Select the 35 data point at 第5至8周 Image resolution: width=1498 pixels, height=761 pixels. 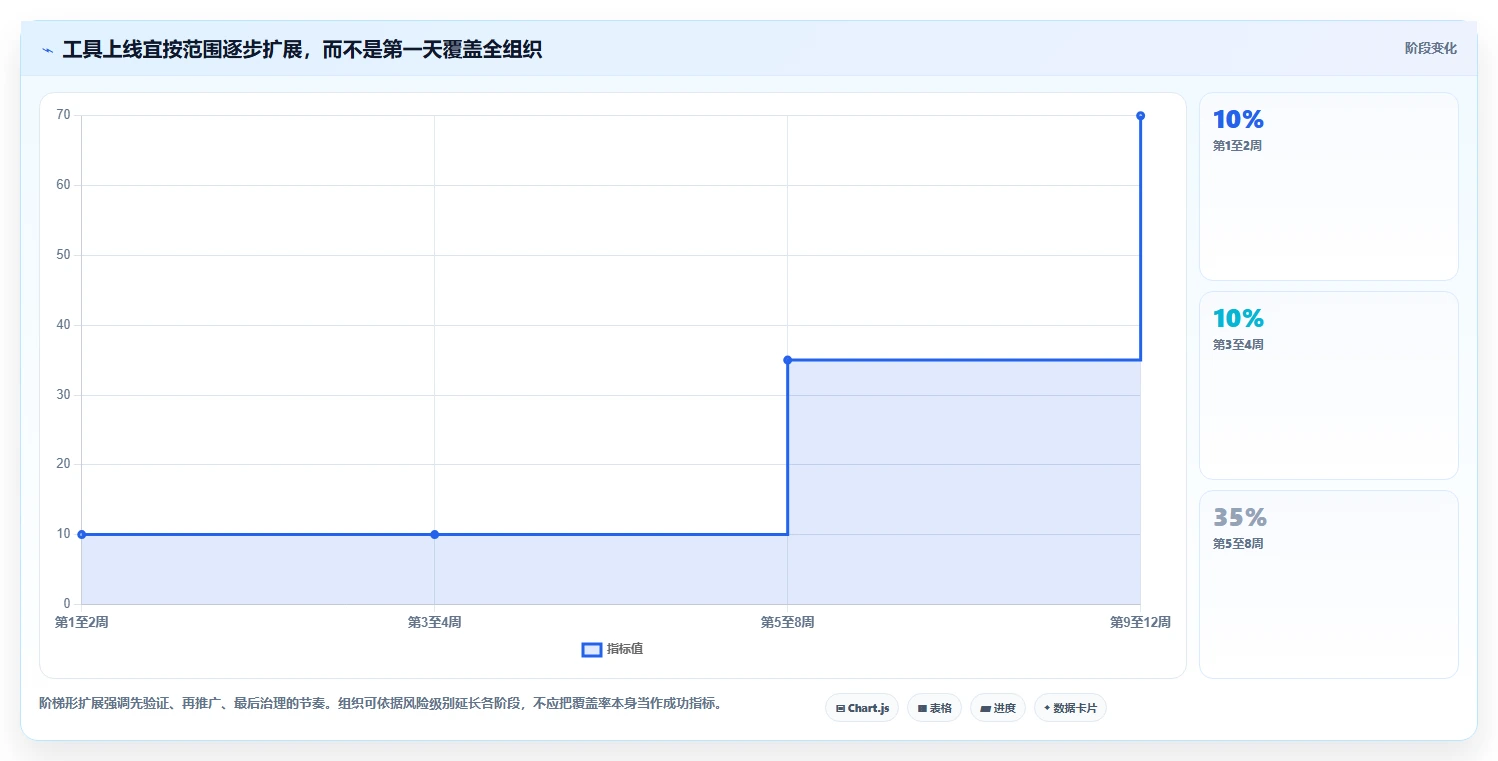[x=787, y=360]
